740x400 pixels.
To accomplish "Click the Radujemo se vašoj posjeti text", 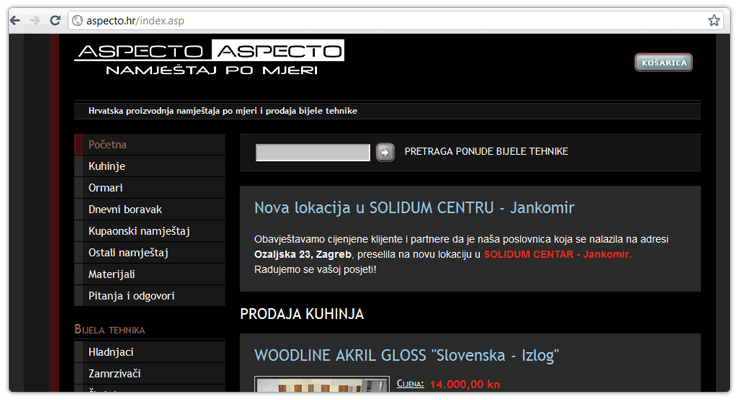I will click(x=315, y=269).
